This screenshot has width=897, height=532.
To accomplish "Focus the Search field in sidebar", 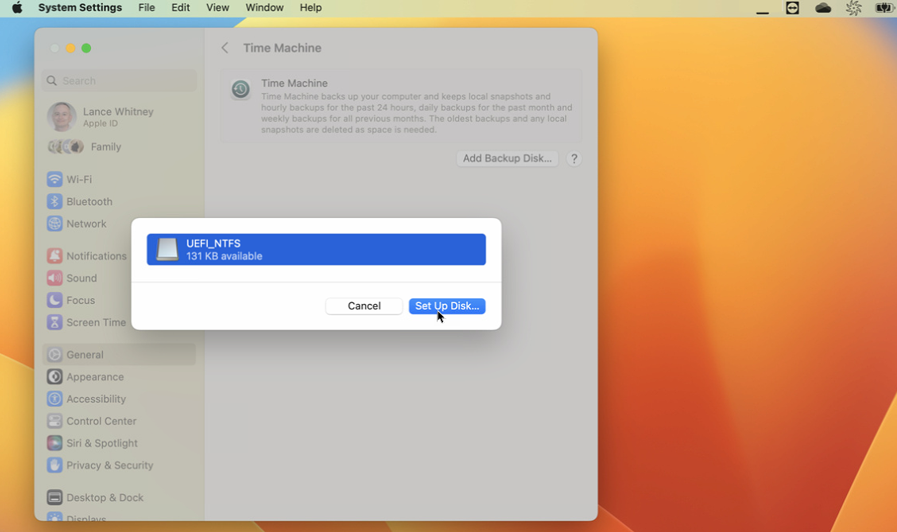I will 120,81.
